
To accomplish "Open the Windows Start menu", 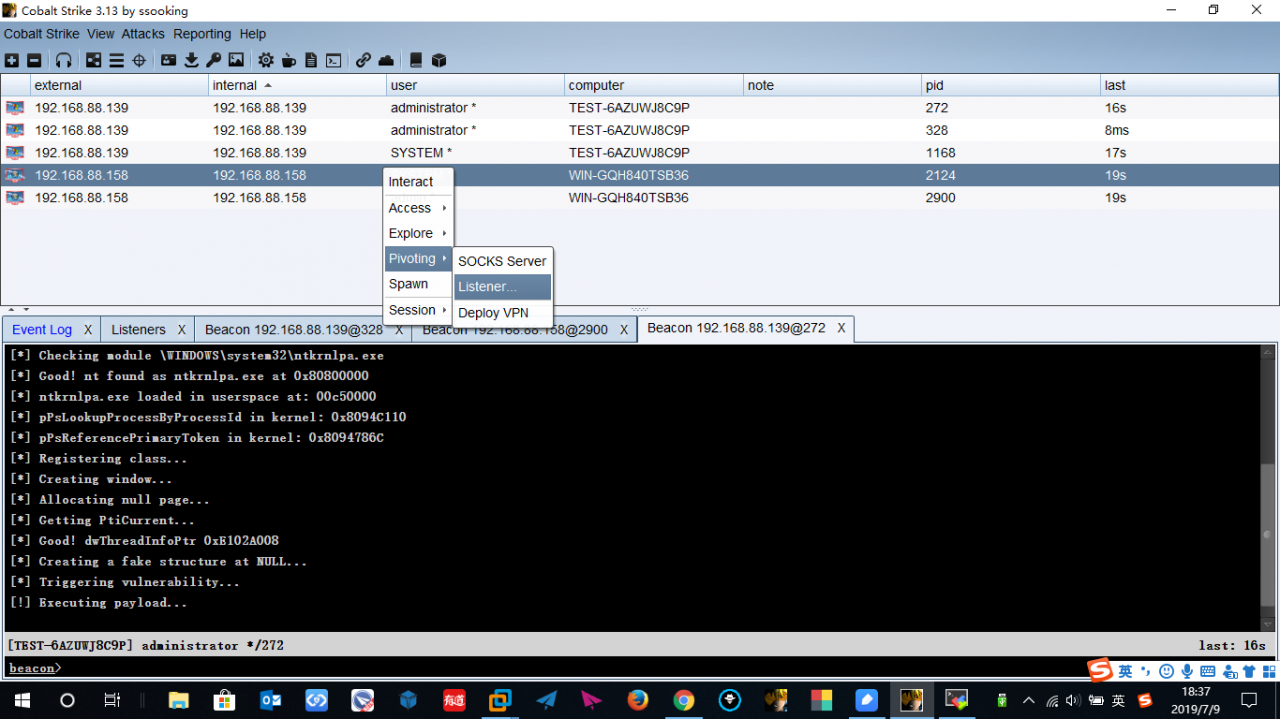I will click(22, 700).
